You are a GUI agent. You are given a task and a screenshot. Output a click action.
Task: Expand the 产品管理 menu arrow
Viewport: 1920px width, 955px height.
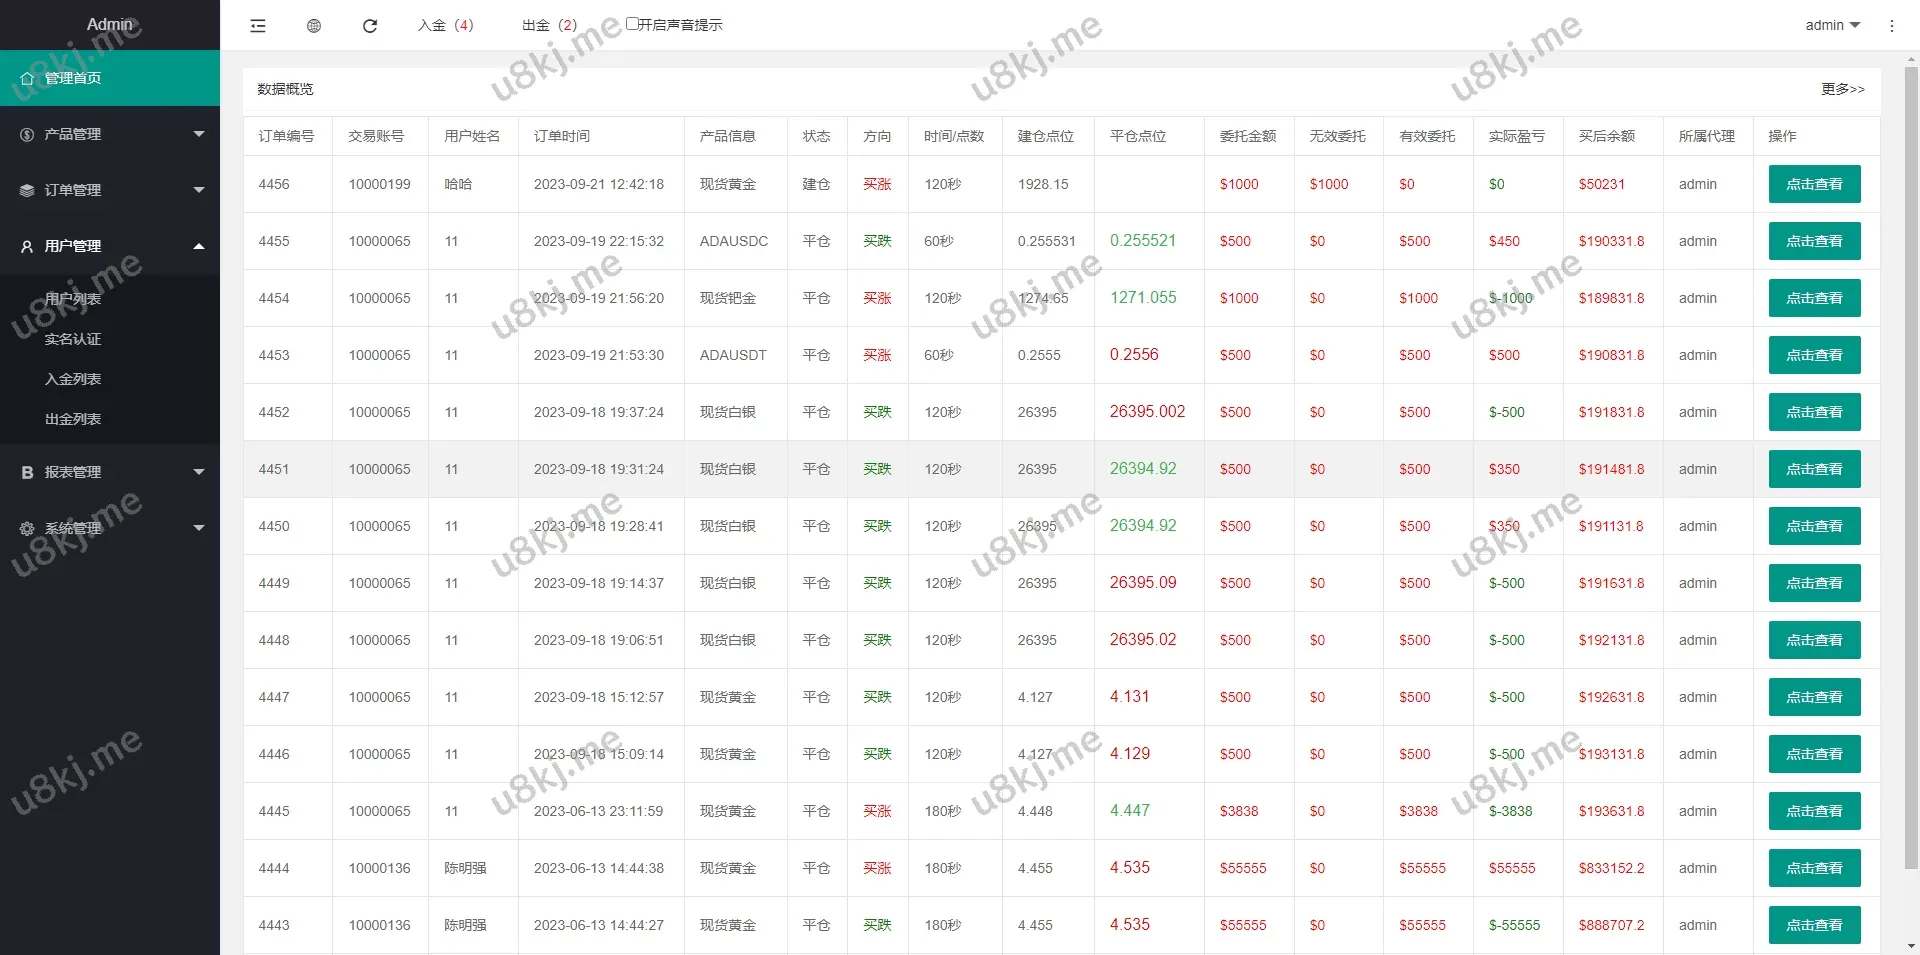198,134
